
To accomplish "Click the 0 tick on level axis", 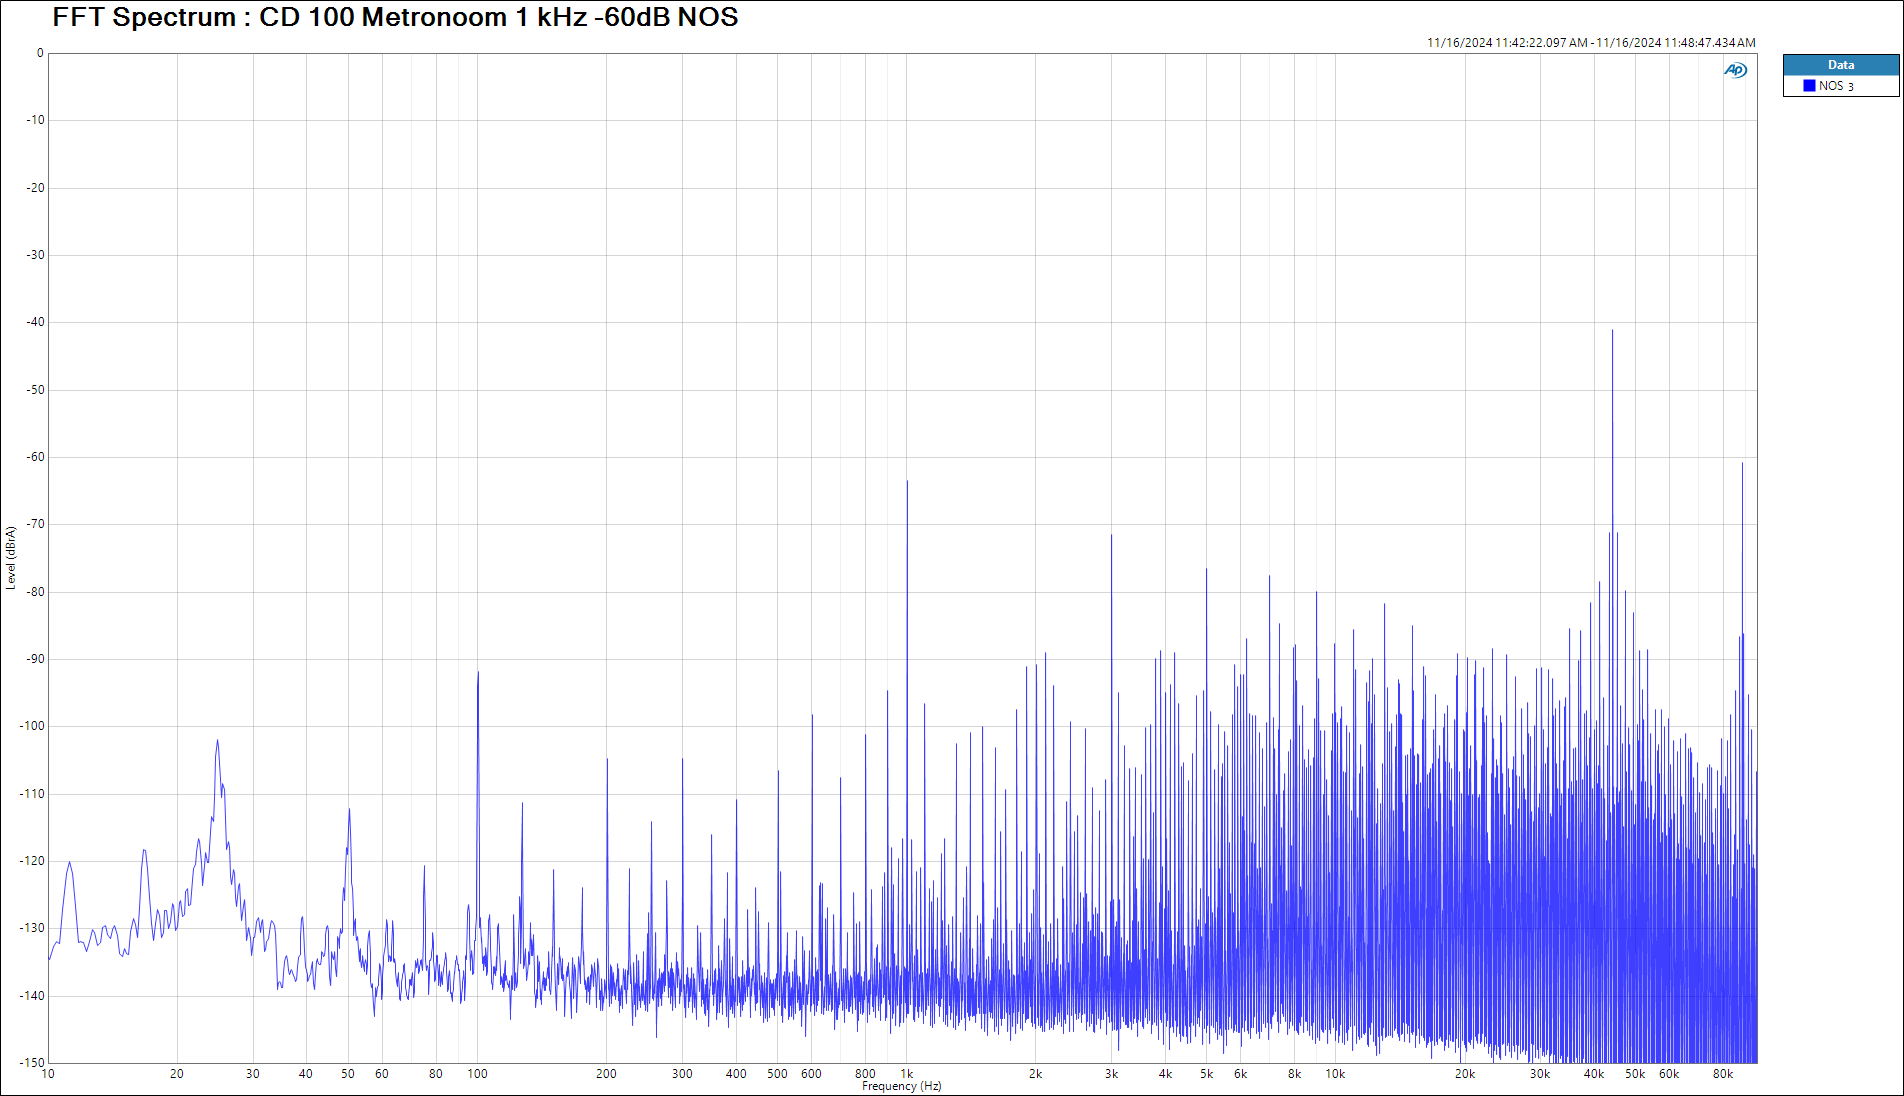I will click(40, 53).
